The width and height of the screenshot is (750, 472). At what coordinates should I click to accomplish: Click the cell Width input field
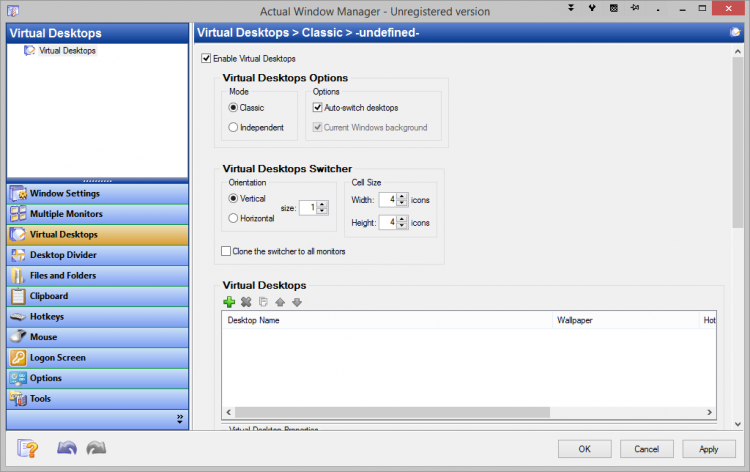388,199
